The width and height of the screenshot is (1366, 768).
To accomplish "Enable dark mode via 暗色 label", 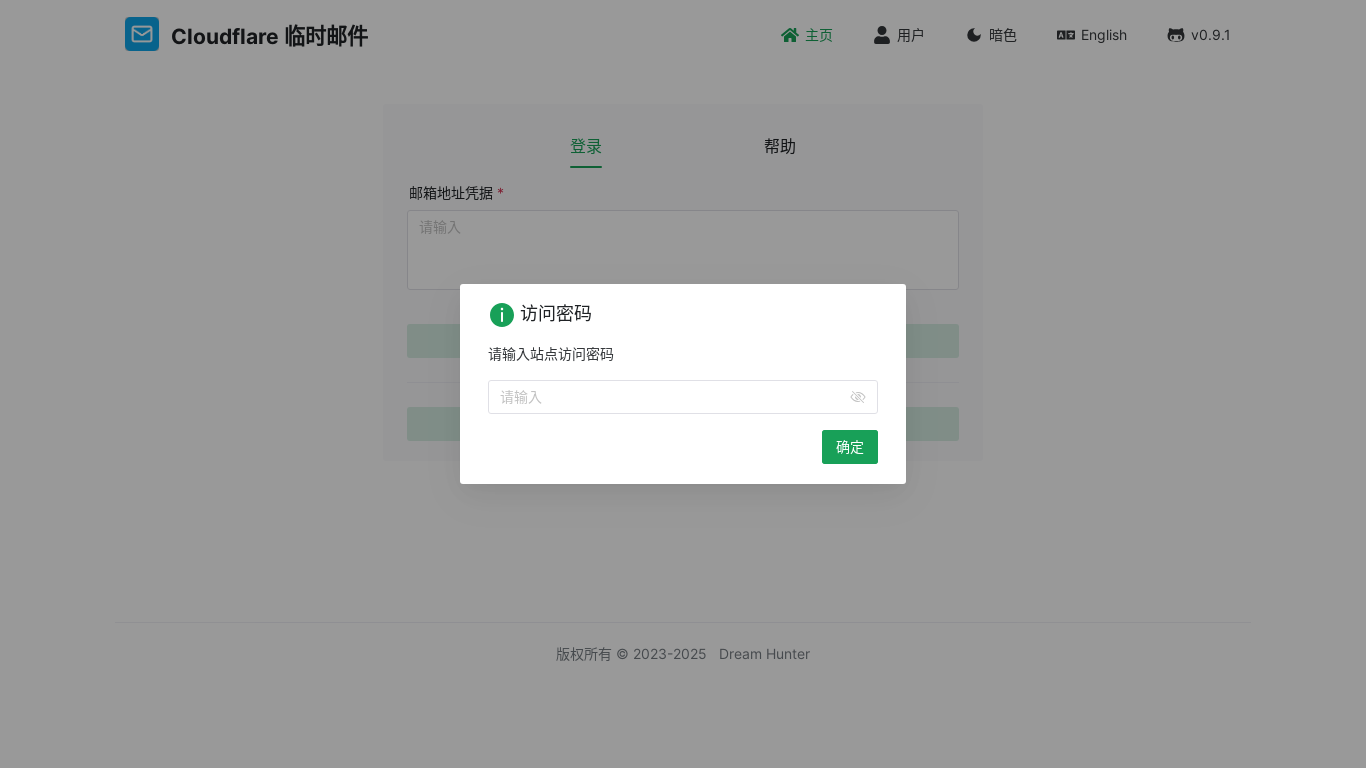I will click(x=1002, y=35).
